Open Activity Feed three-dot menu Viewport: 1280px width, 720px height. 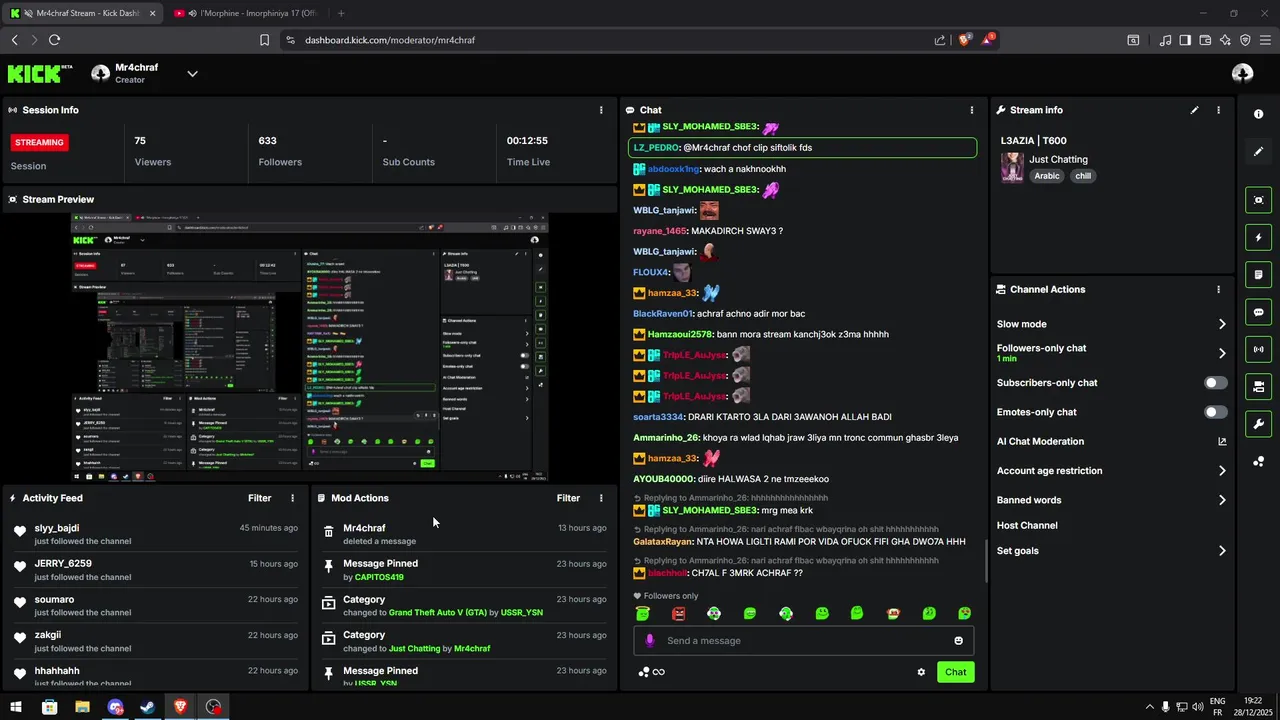292,498
